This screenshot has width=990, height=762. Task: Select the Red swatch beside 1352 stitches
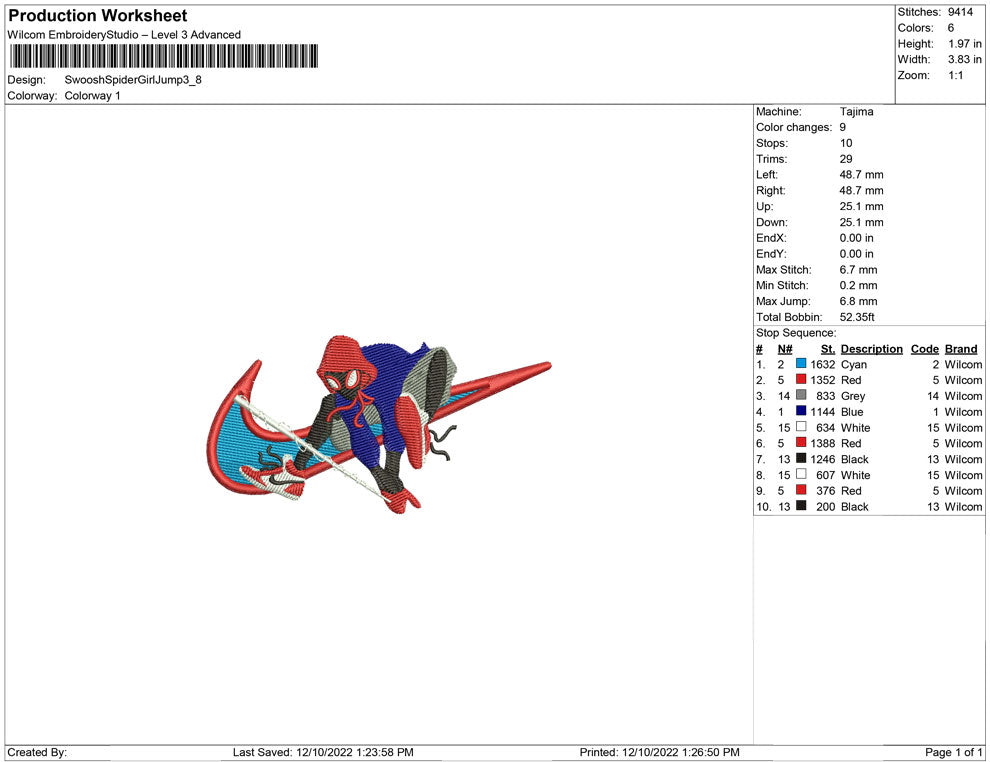pos(801,379)
